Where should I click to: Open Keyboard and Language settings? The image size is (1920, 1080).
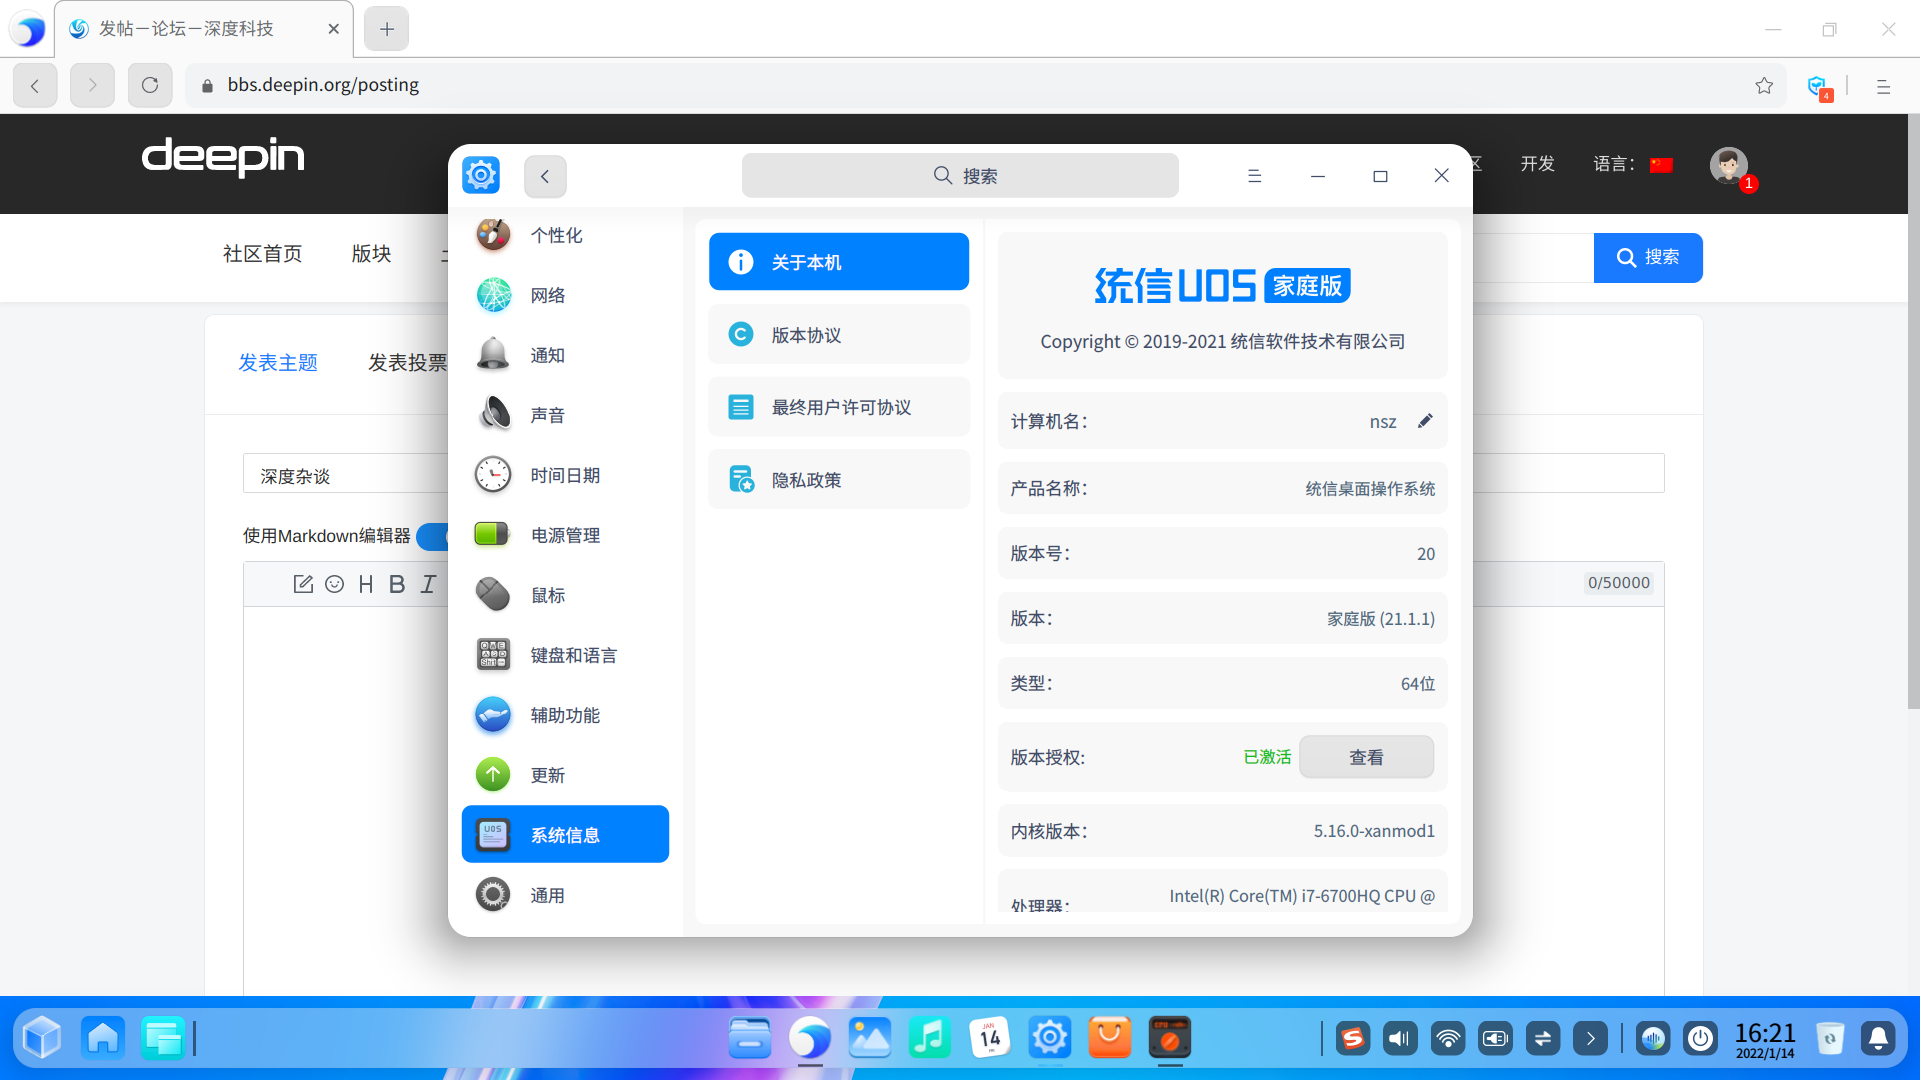click(x=572, y=655)
